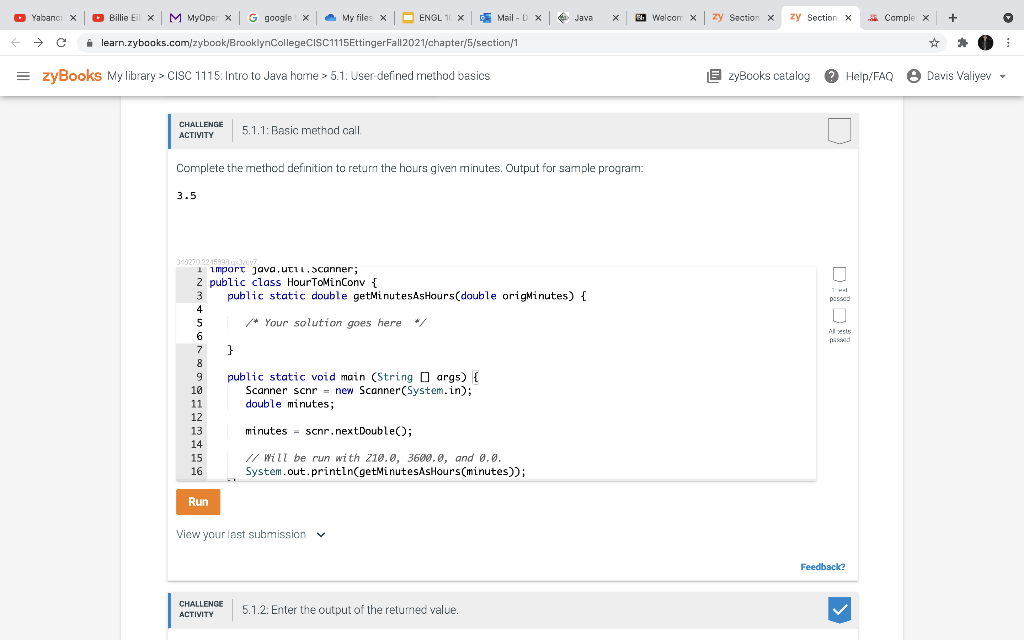Click the 5.1.2 activity completed checkmark badge
1024x640 pixels.
(x=839, y=610)
